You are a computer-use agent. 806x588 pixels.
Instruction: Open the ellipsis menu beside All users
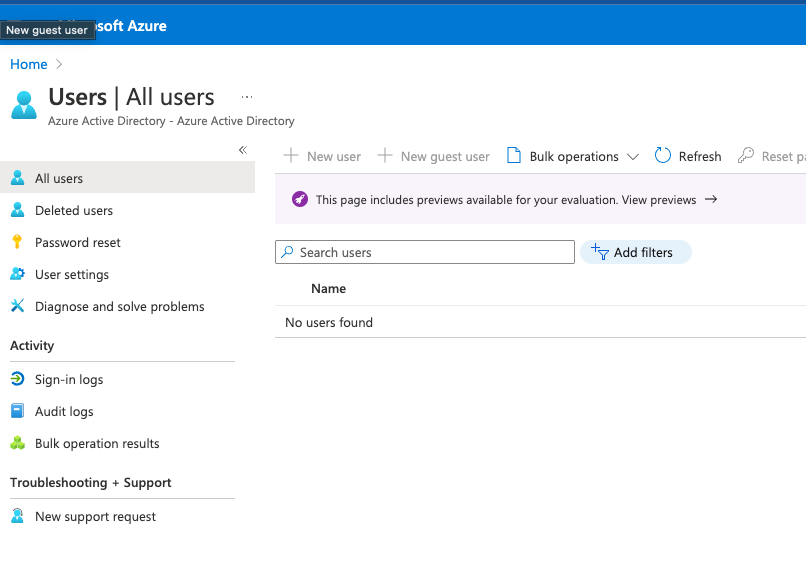[247, 97]
